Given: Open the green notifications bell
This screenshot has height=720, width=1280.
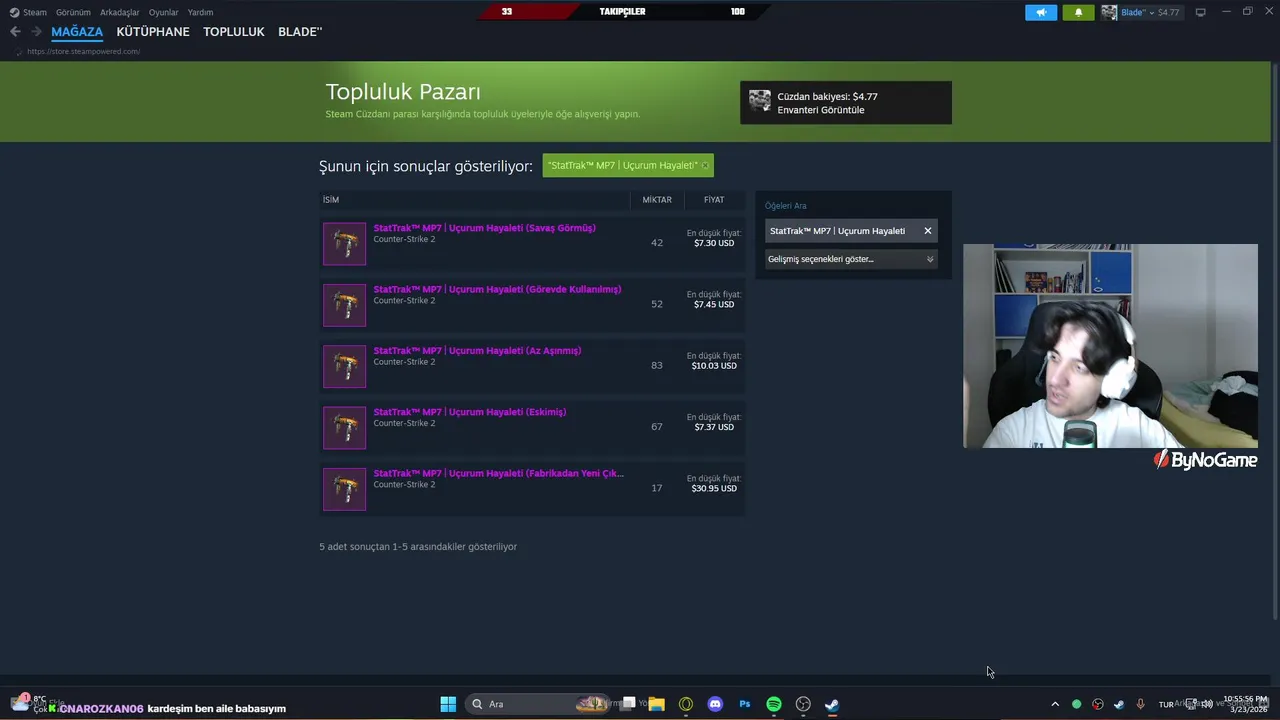Looking at the screenshot, I should [1078, 12].
